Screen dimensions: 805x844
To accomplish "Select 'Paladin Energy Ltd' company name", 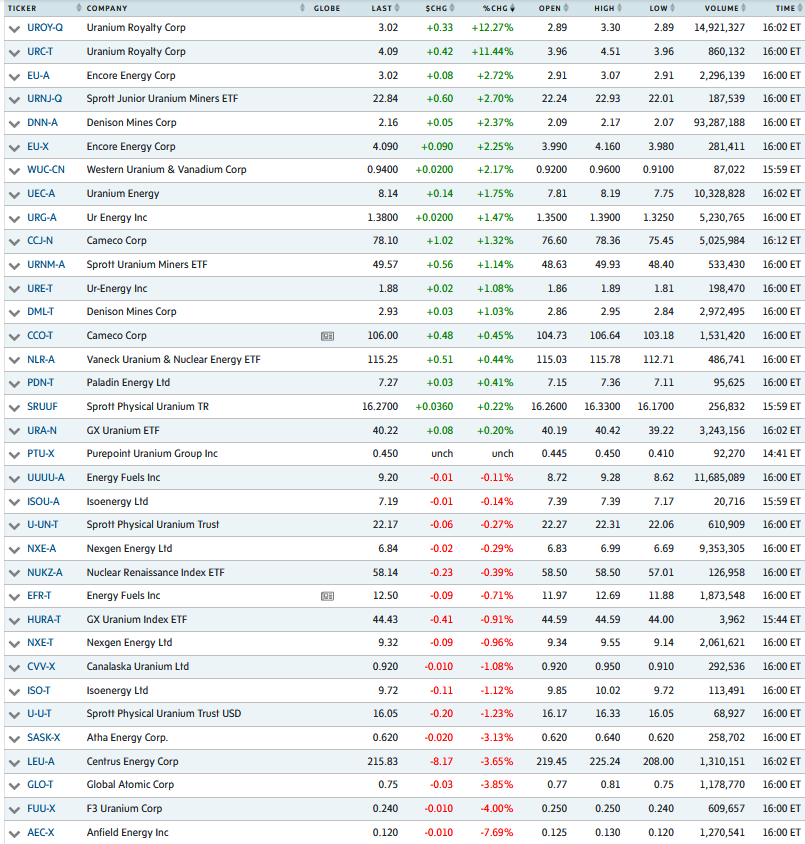I will 128,382.
